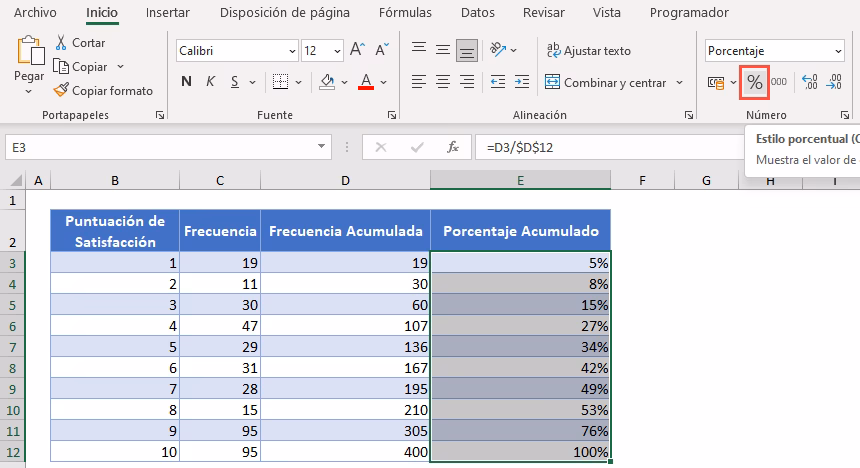Increase decimal places

point(810,82)
